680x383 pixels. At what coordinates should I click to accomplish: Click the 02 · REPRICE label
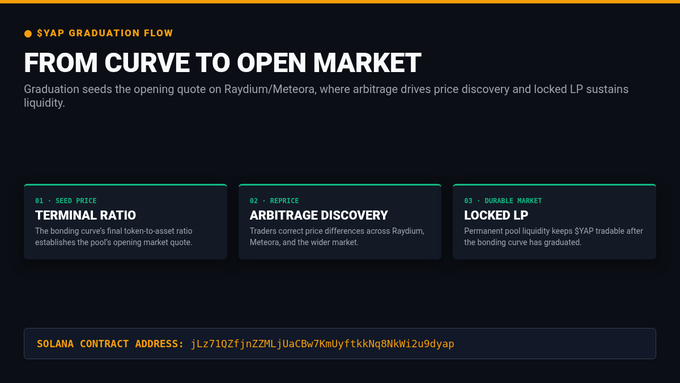click(274, 200)
